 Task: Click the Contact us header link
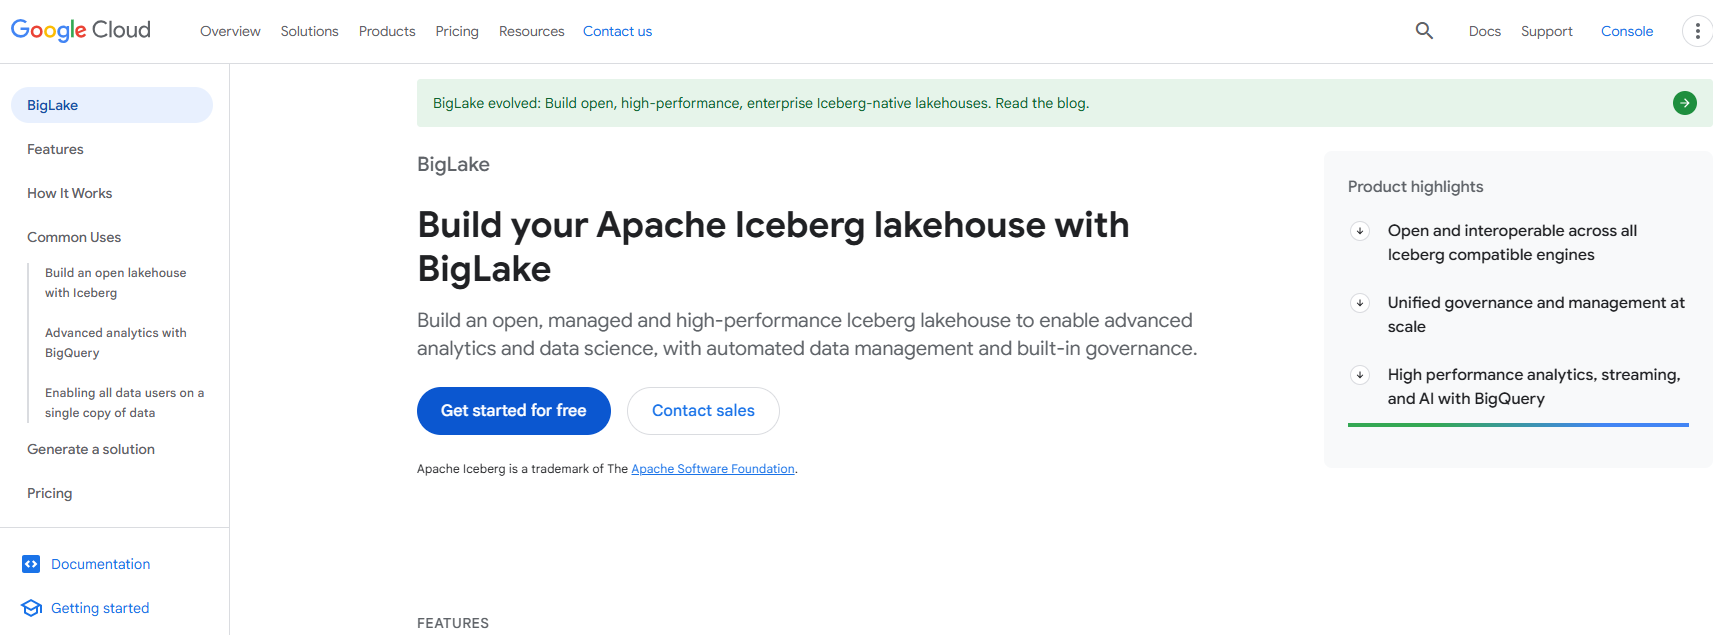617,31
